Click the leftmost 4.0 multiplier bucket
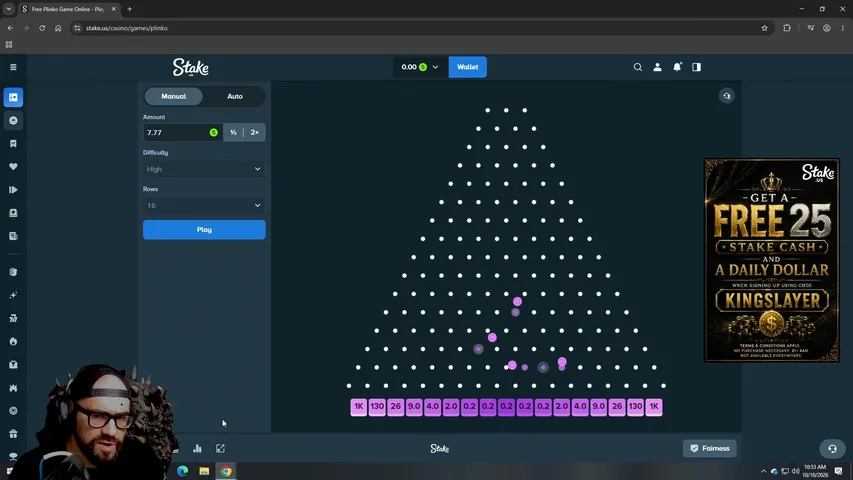853x480 pixels. click(432, 407)
